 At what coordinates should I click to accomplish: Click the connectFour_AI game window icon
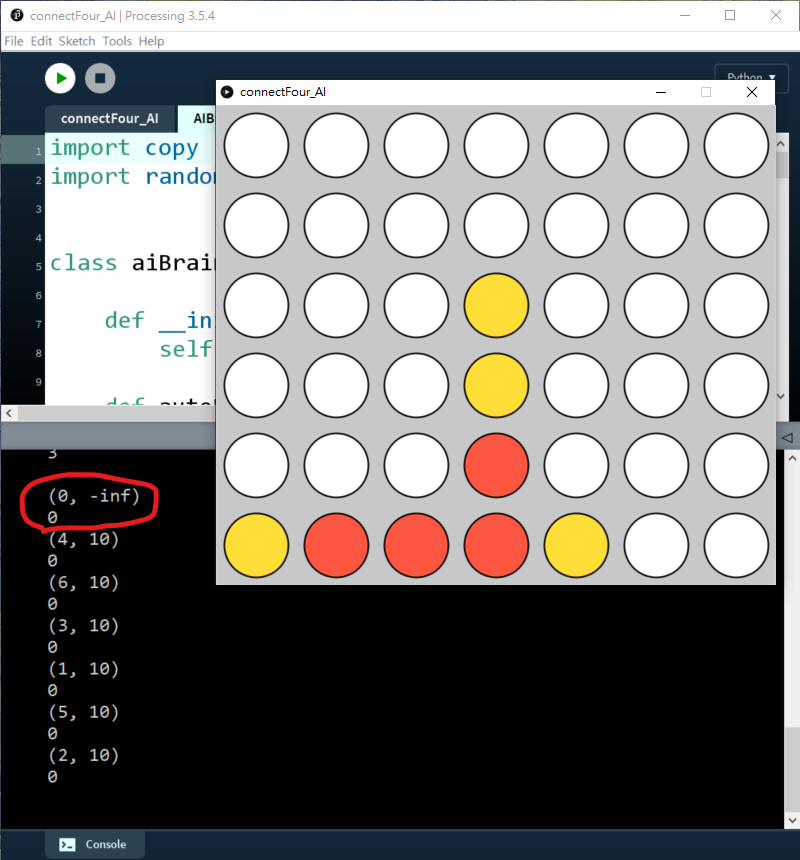coord(227,92)
